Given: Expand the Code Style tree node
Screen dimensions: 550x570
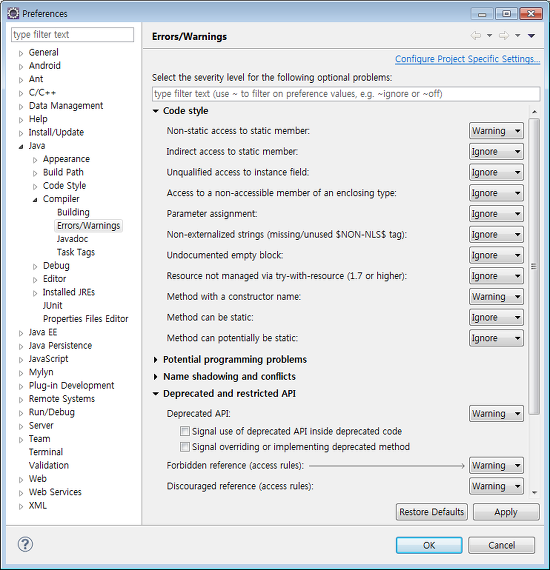Looking at the screenshot, I should click(35, 186).
